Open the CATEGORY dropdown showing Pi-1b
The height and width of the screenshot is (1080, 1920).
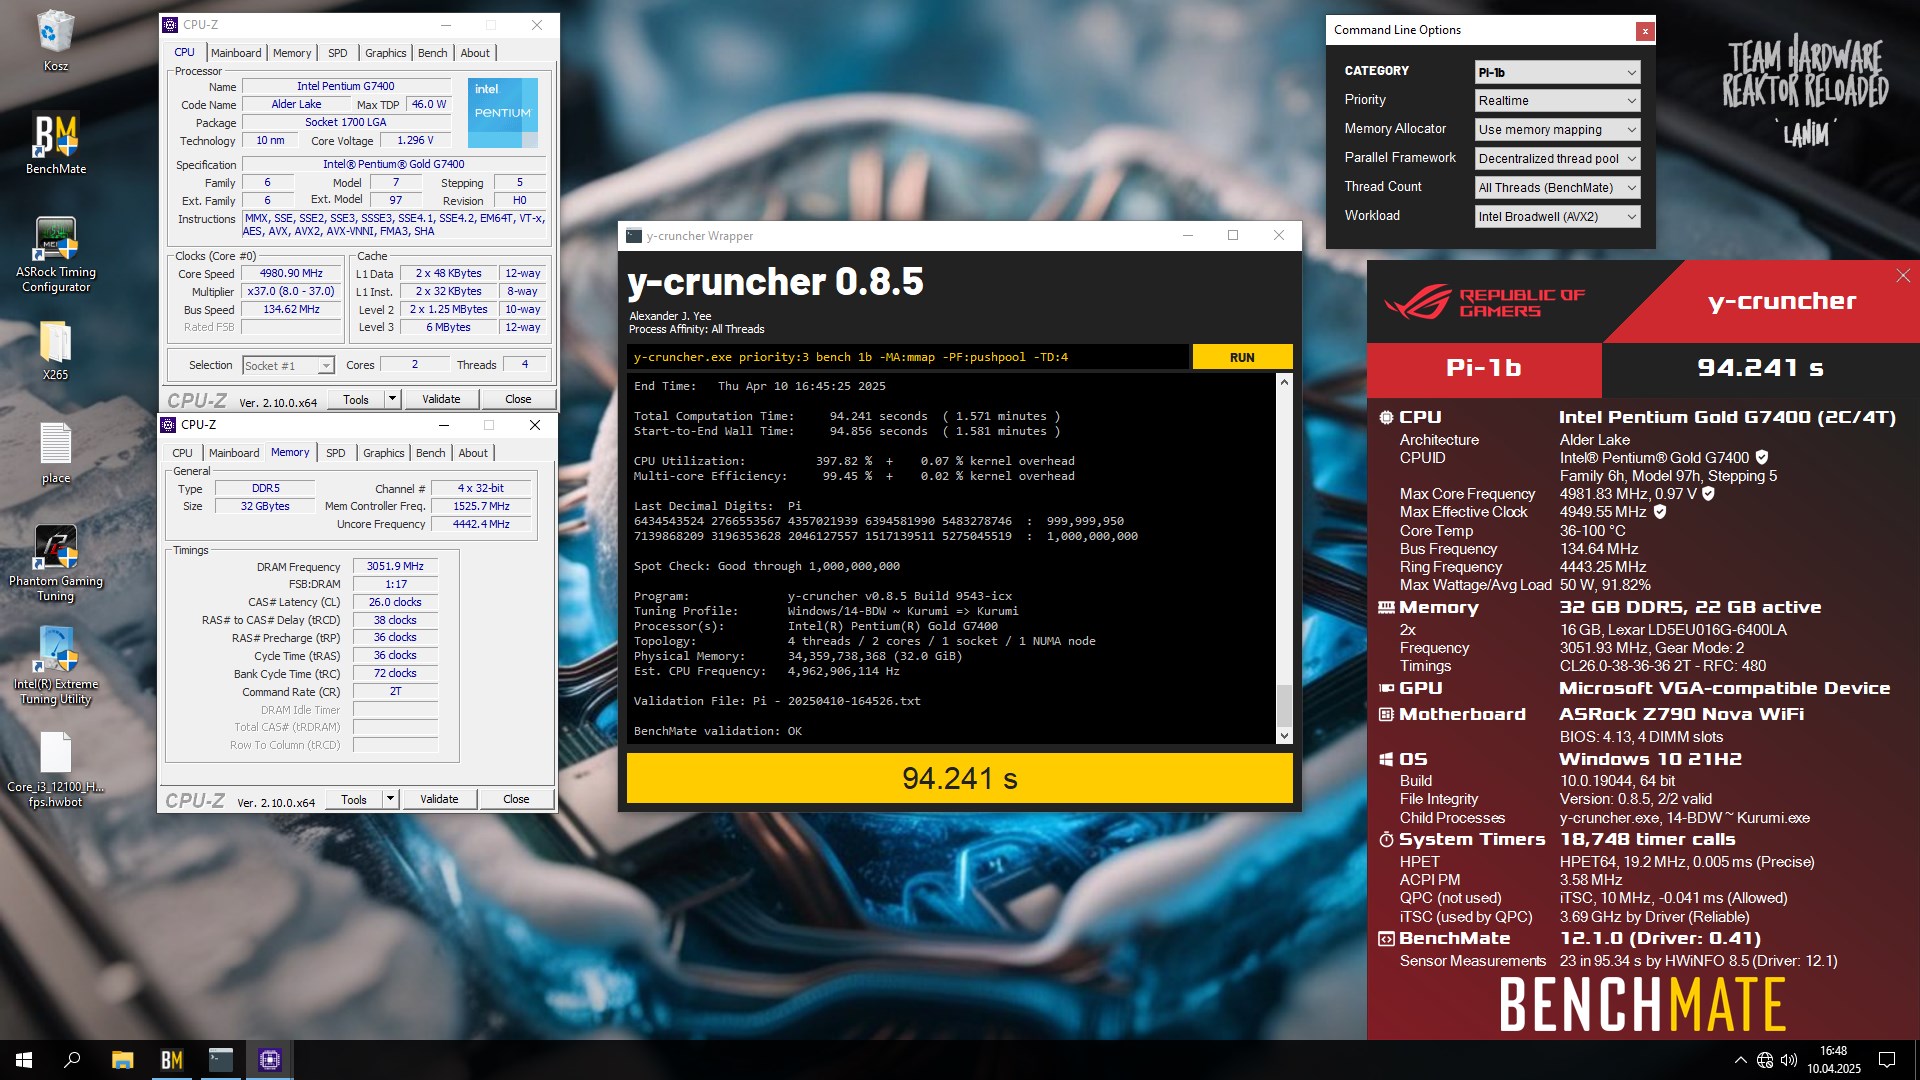(x=1557, y=72)
